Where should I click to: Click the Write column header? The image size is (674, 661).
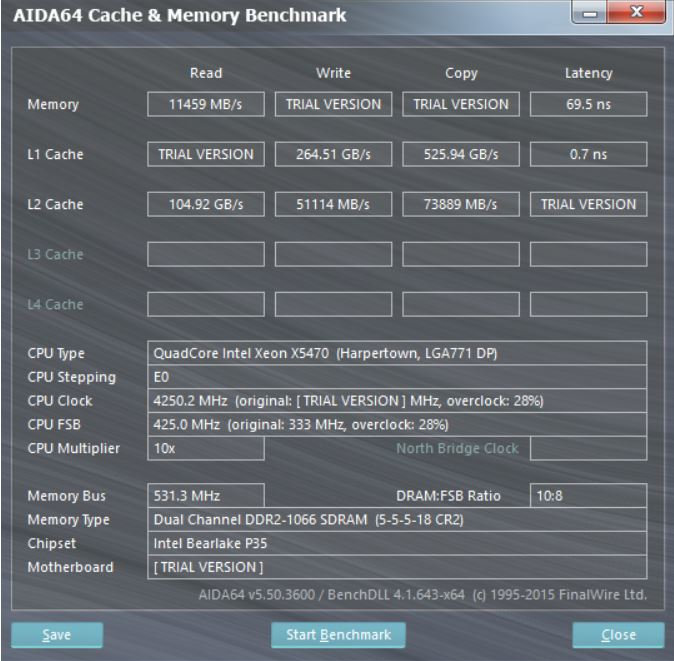pyautogui.click(x=334, y=73)
